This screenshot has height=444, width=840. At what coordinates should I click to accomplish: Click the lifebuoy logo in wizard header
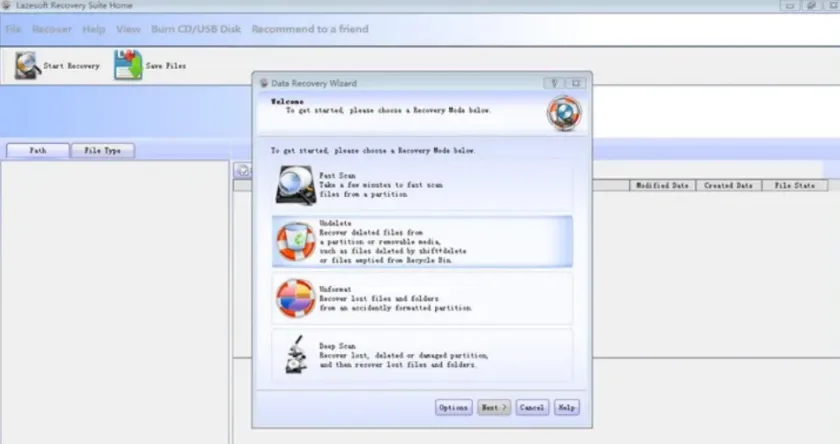pyautogui.click(x=561, y=113)
